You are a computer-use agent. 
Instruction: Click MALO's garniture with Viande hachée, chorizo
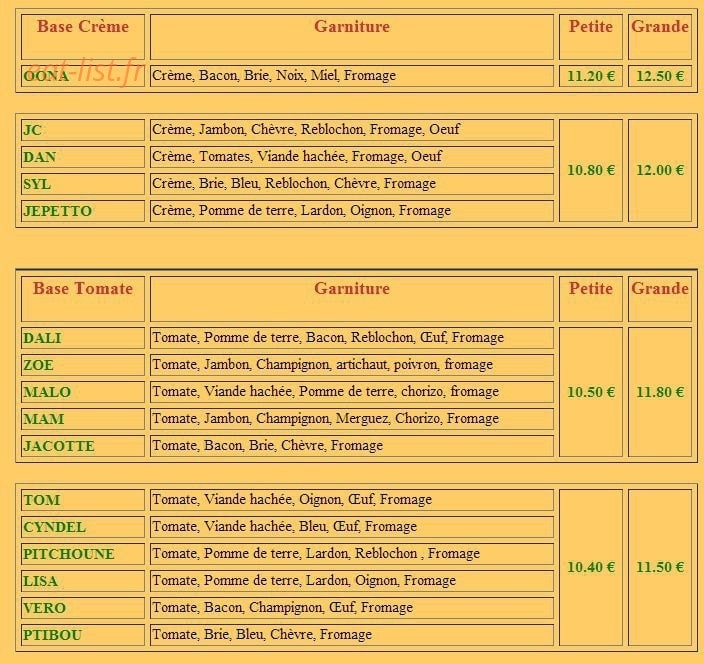click(x=326, y=391)
